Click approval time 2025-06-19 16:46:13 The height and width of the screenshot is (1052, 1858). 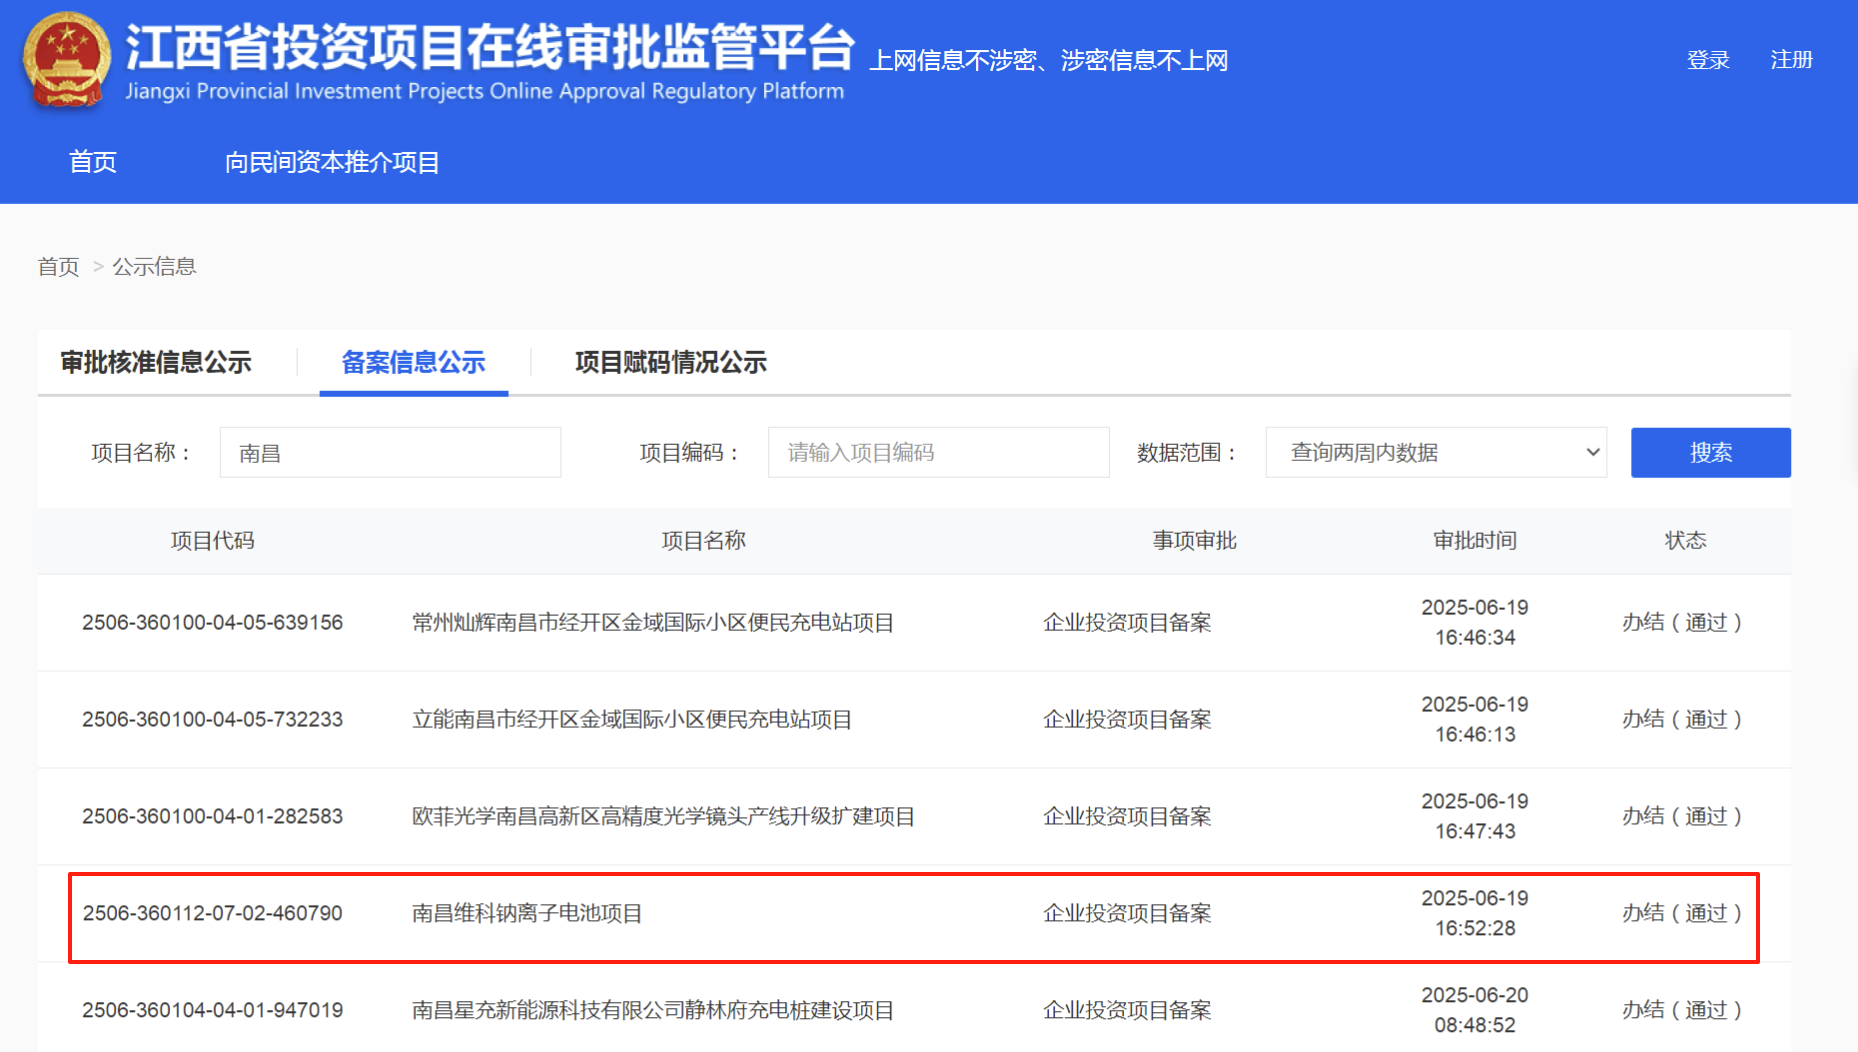click(x=1475, y=720)
